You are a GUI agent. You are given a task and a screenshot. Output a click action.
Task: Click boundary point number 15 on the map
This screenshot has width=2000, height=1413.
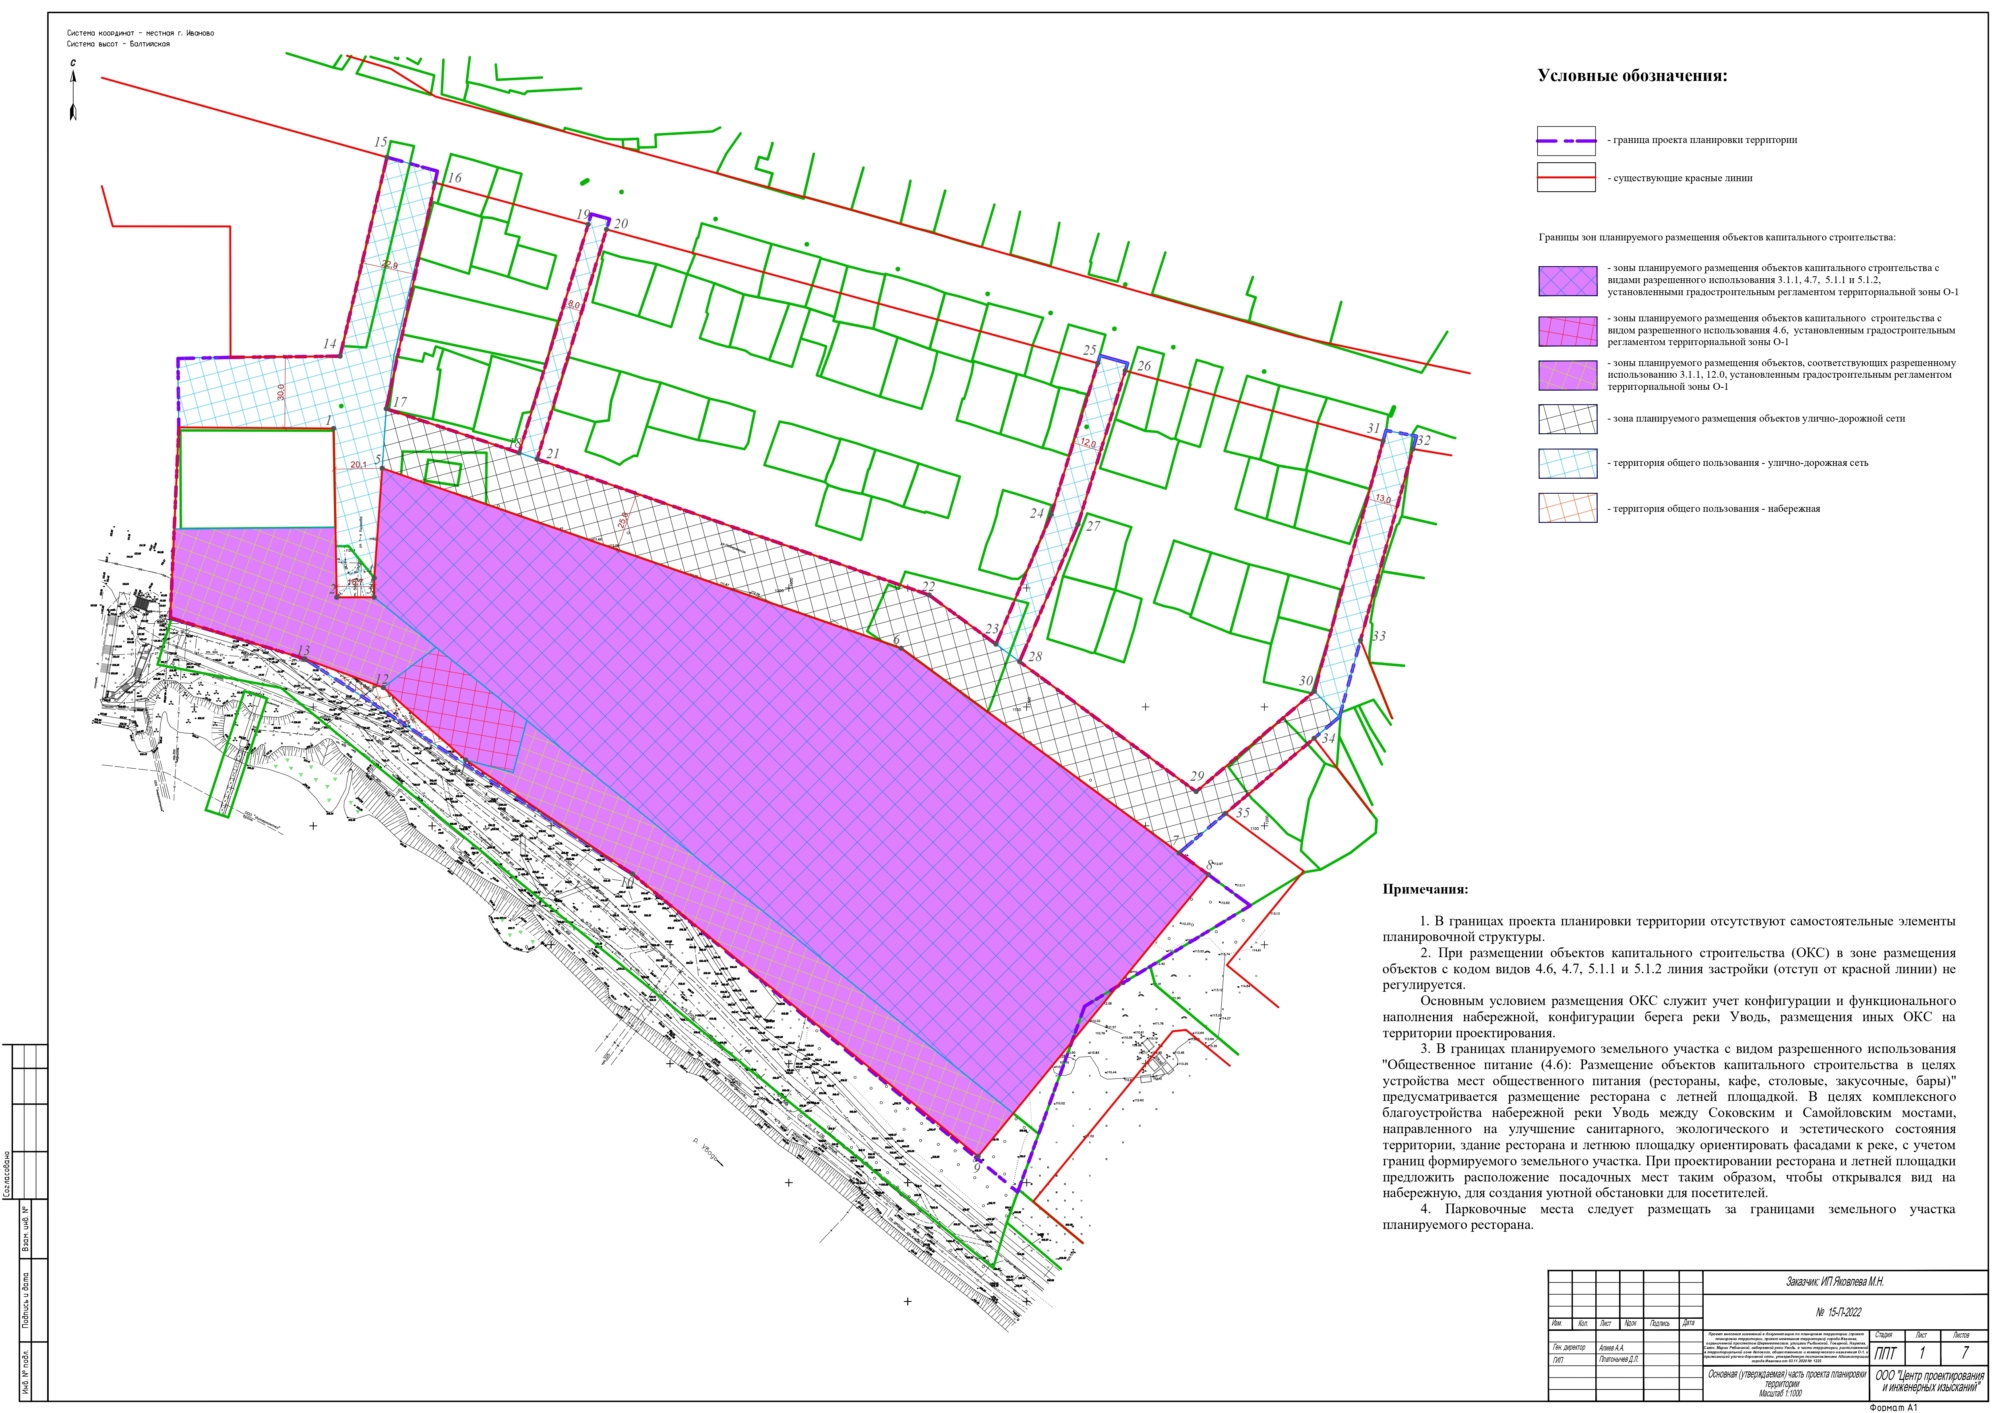[x=380, y=143]
